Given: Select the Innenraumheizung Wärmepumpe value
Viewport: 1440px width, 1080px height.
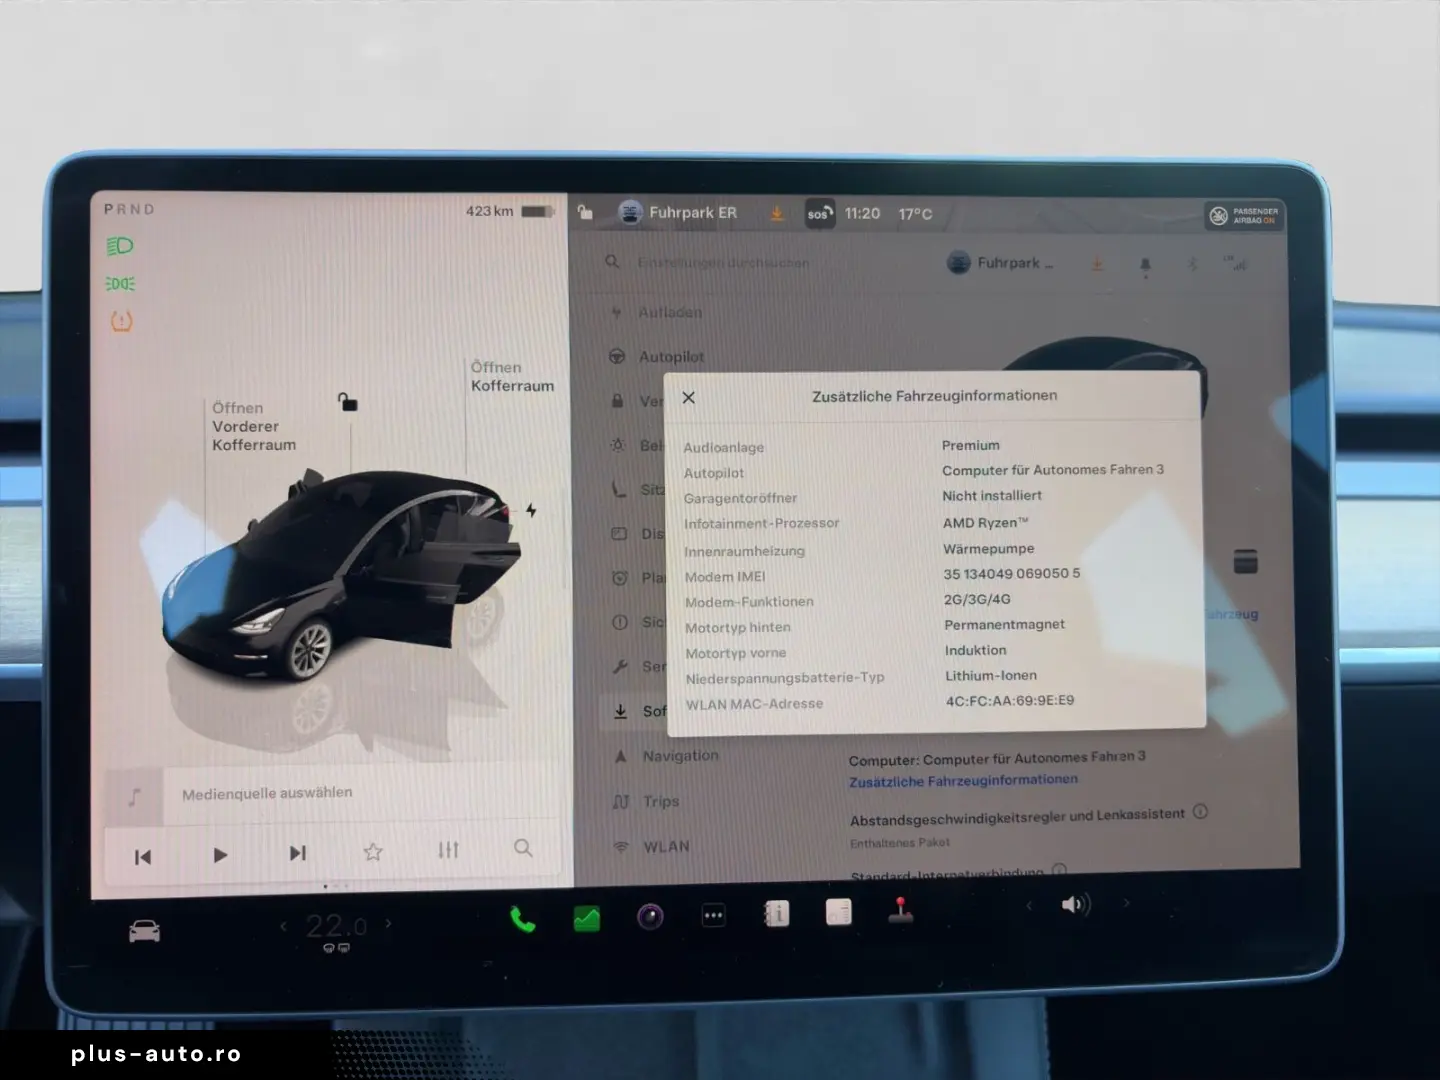Looking at the screenshot, I should pos(989,548).
